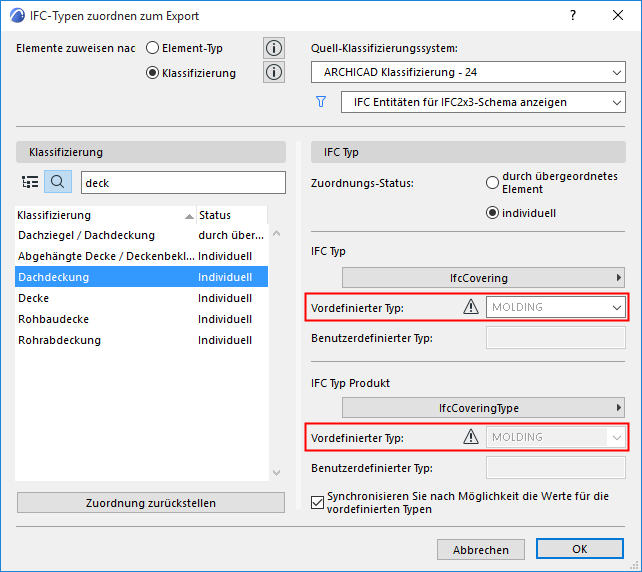
Task: Select the Element-Typ radio button
Action: coord(153,47)
